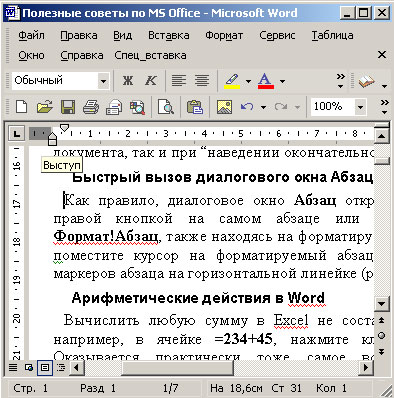Click the Undo arrow icon
The height and width of the screenshot is (398, 394).
point(247,107)
